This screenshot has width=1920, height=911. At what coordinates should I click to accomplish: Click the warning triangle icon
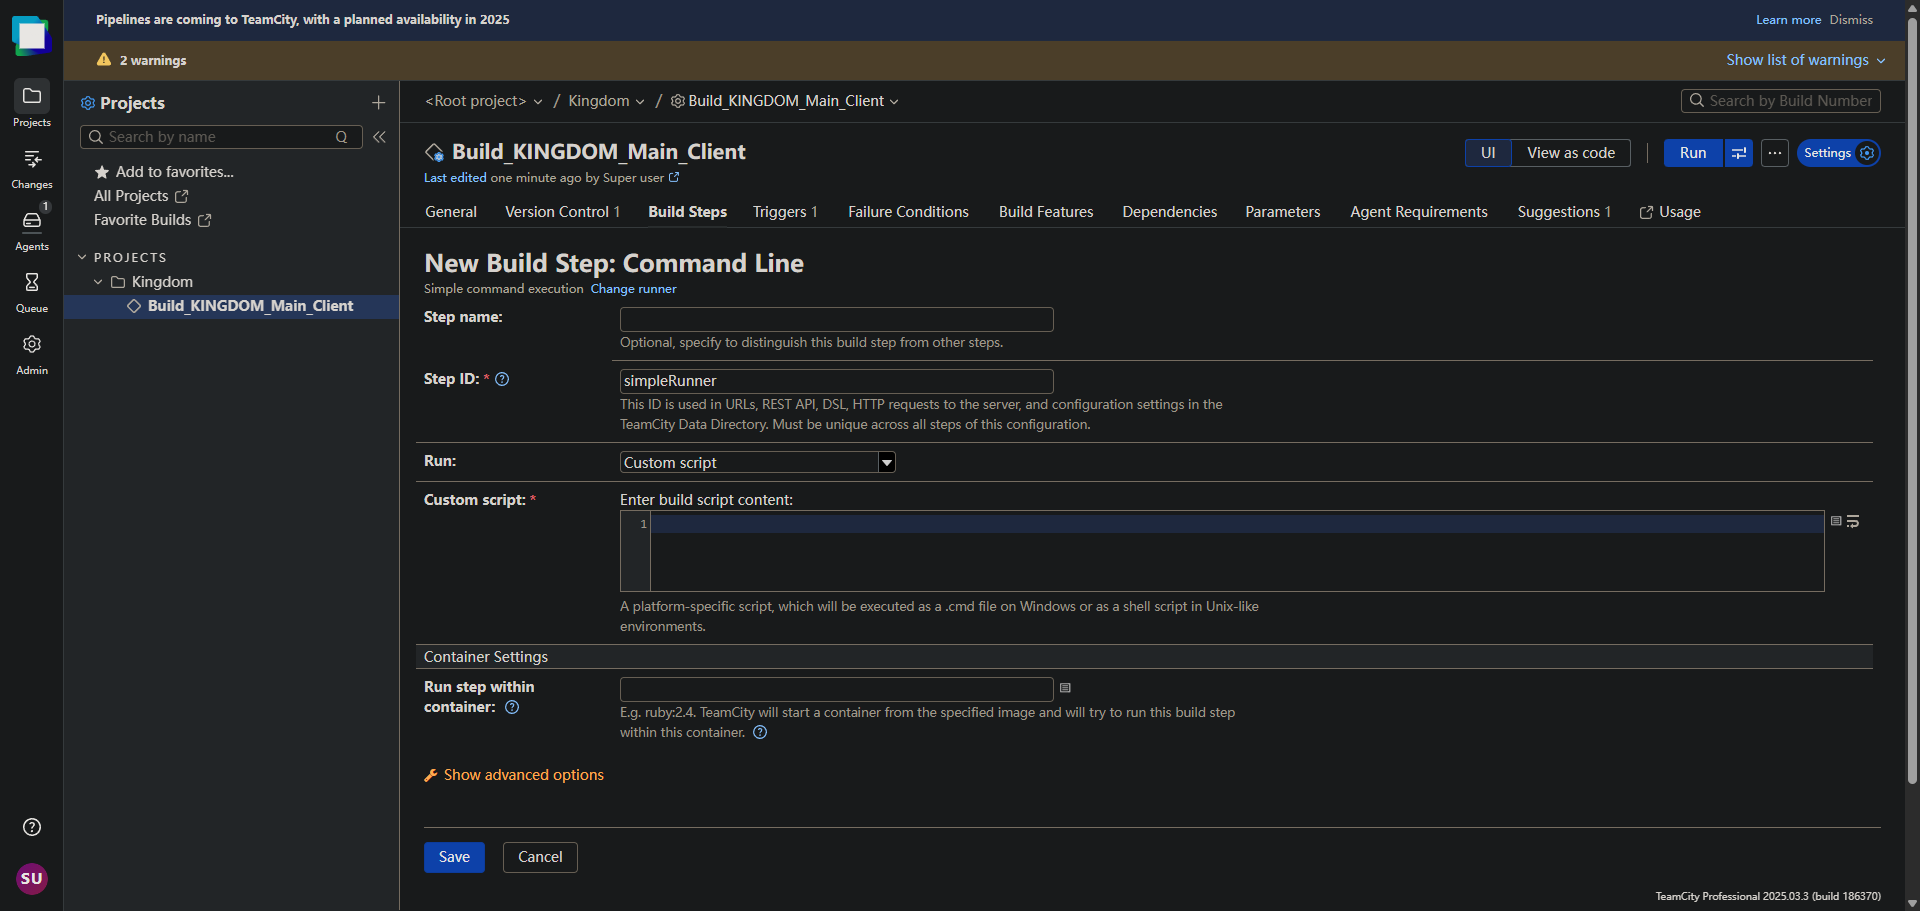pyautogui.click(x=104, y=60)
